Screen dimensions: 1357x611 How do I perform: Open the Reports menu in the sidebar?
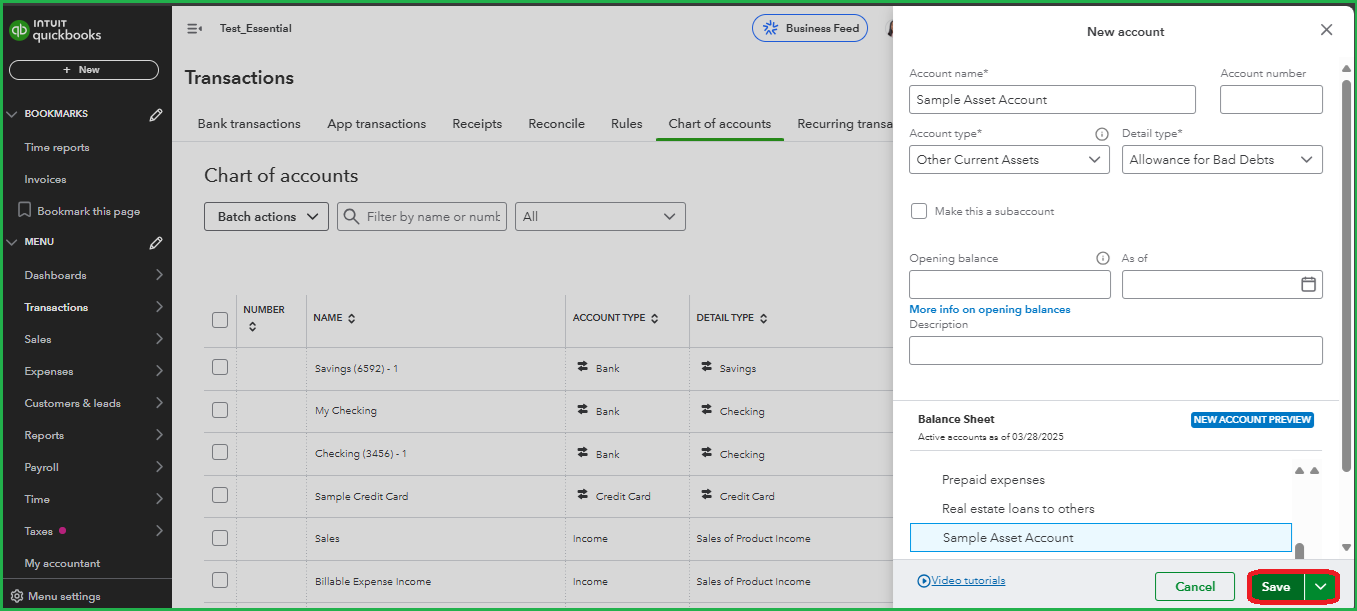[43, 435]
